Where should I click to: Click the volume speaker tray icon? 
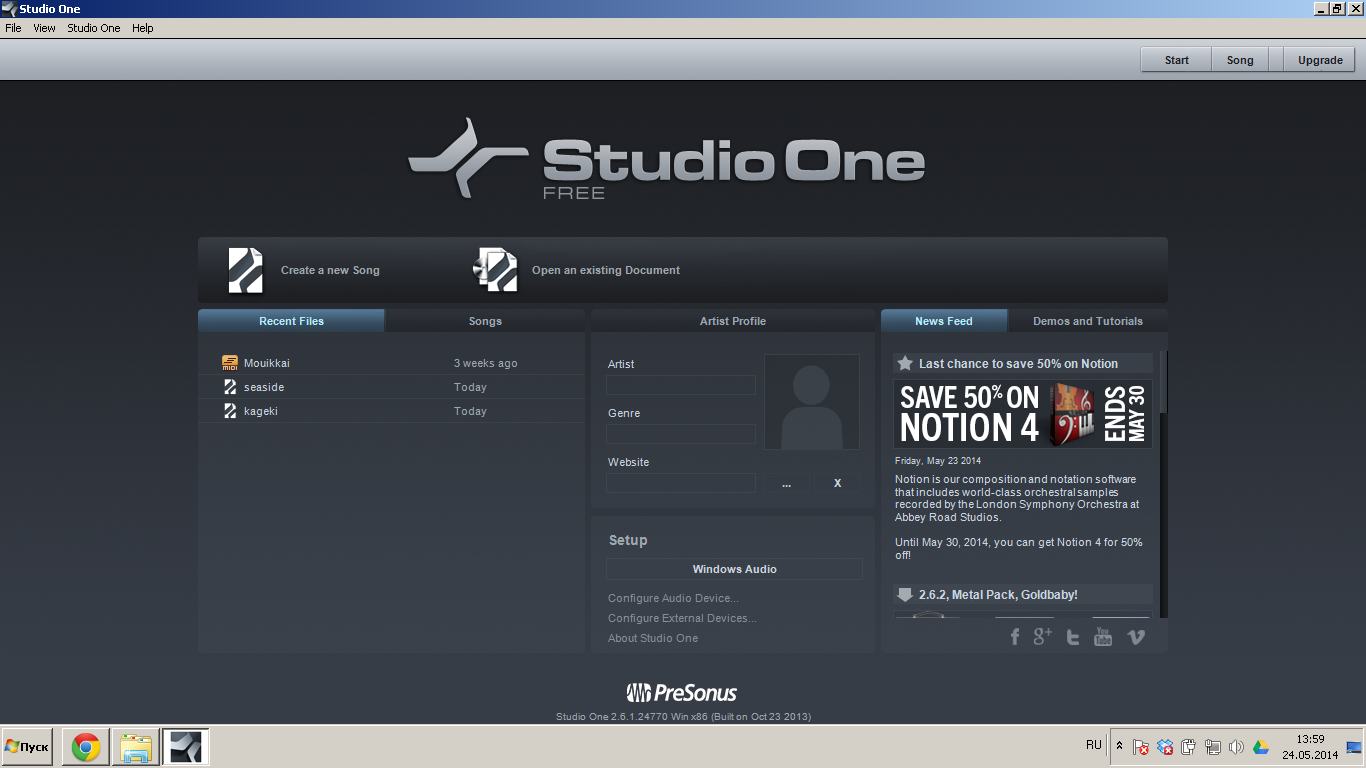(x=1236, y=747)
